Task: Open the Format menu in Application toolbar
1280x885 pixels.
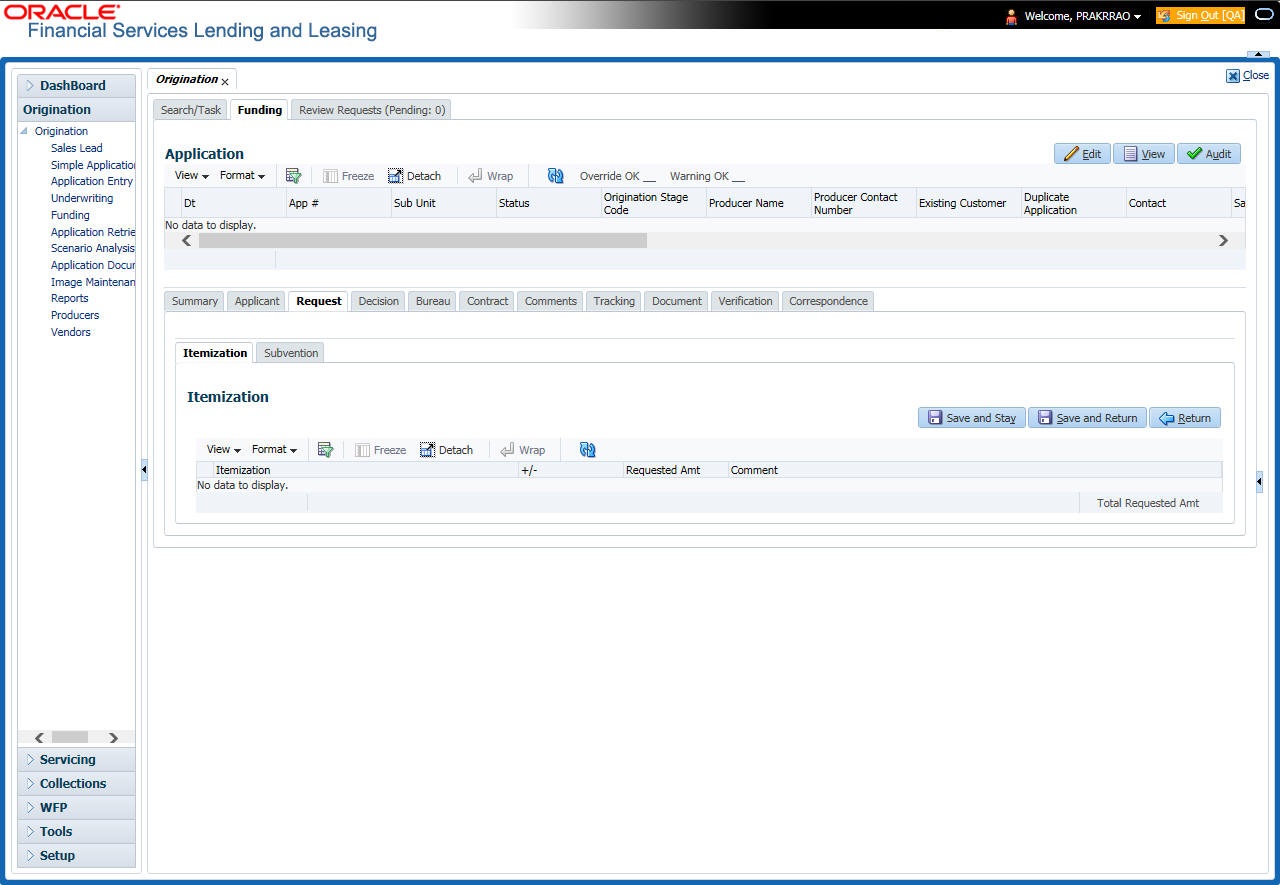Action: 242,176
